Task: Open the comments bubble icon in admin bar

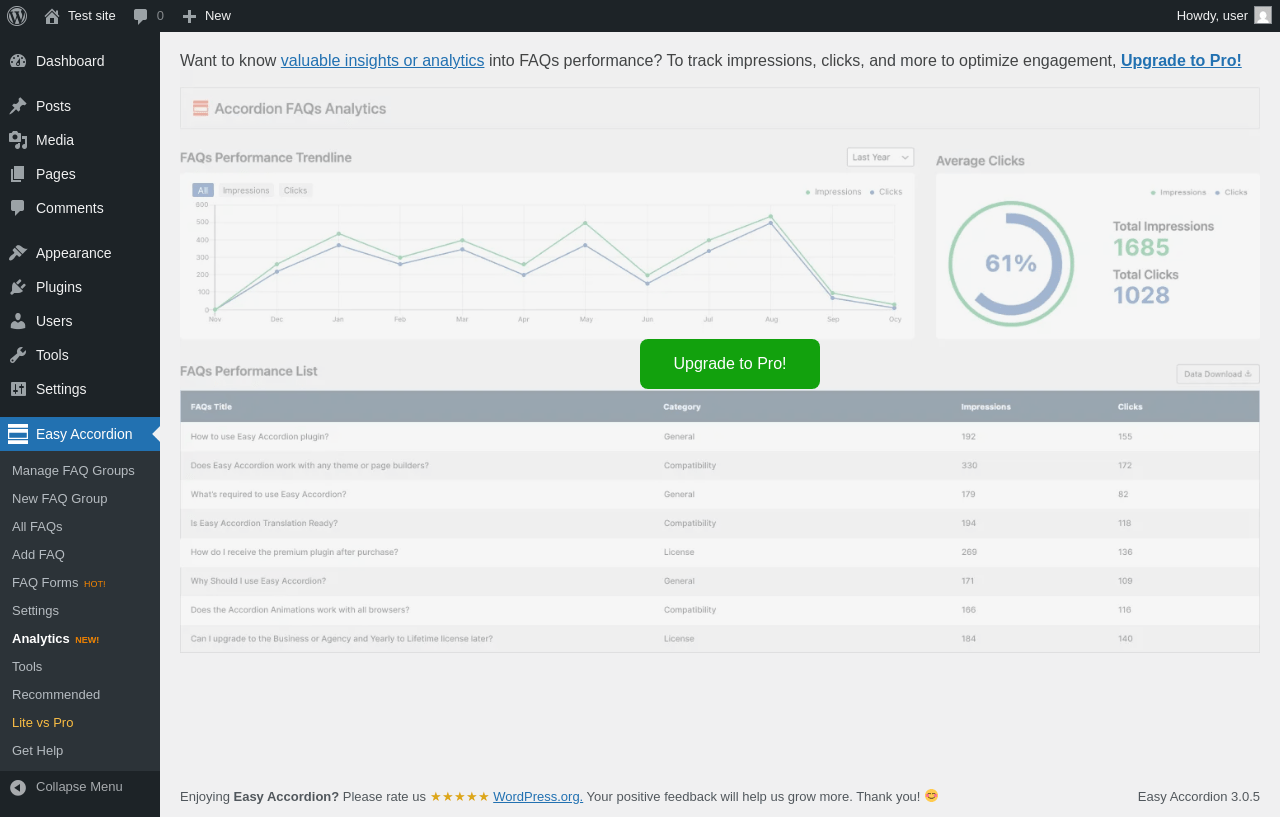Action: [x=141, y=16]
